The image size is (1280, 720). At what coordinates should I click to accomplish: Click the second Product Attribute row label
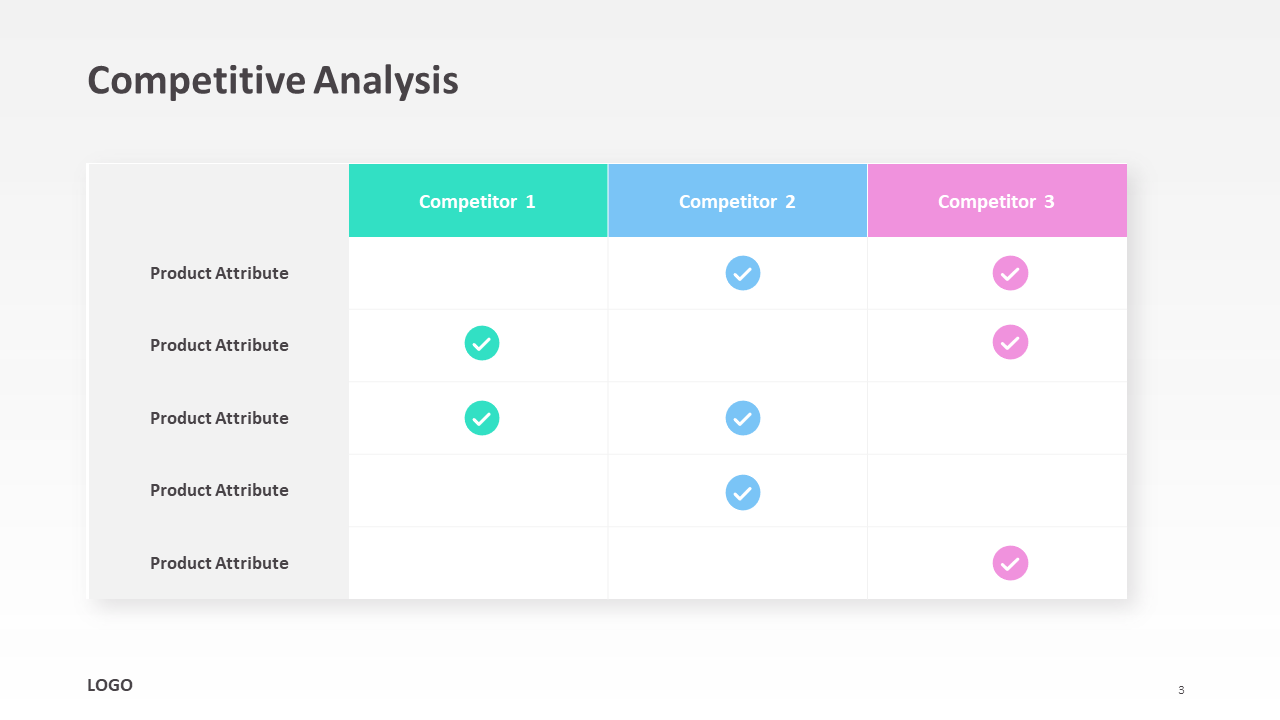click(x=219, y=345)
